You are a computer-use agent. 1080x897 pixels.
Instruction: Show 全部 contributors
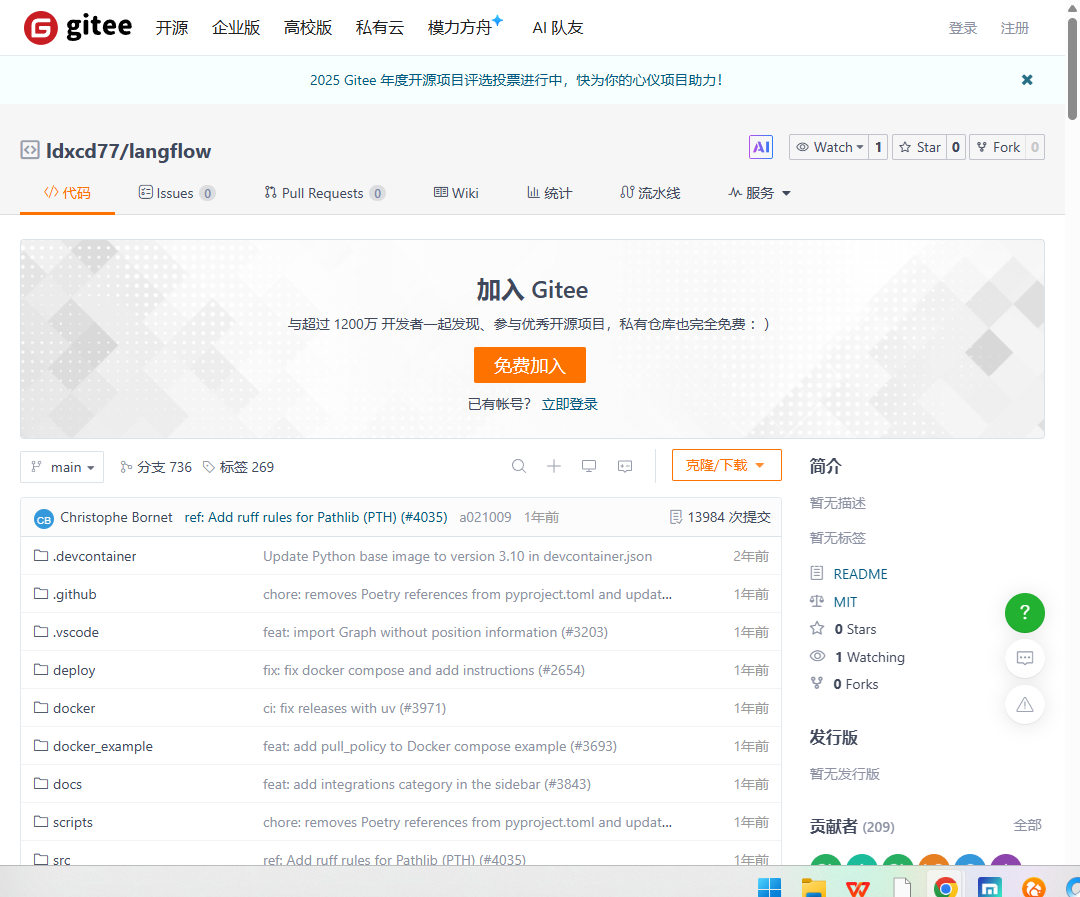point(1027,825)
